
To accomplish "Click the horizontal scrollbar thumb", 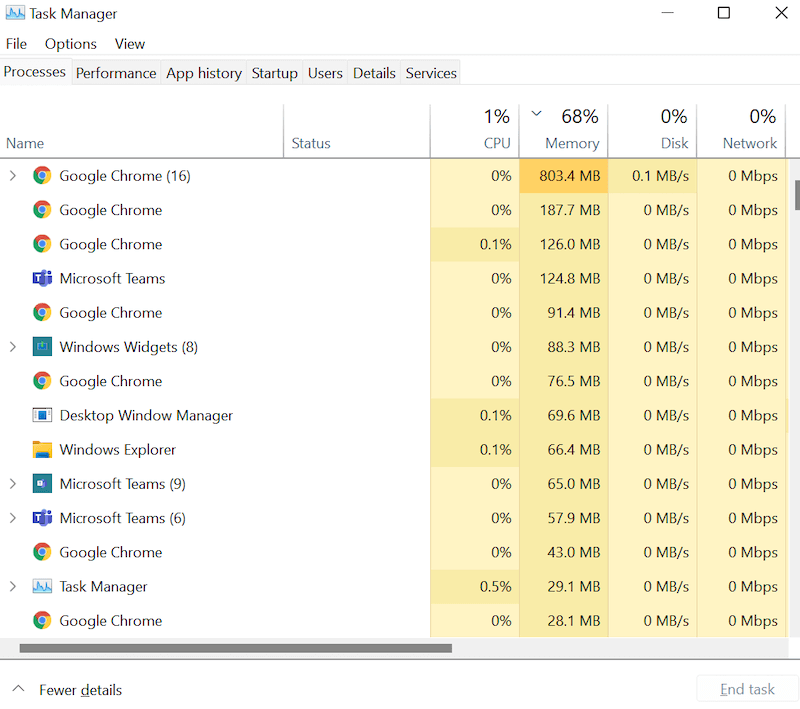I will 235,648.
